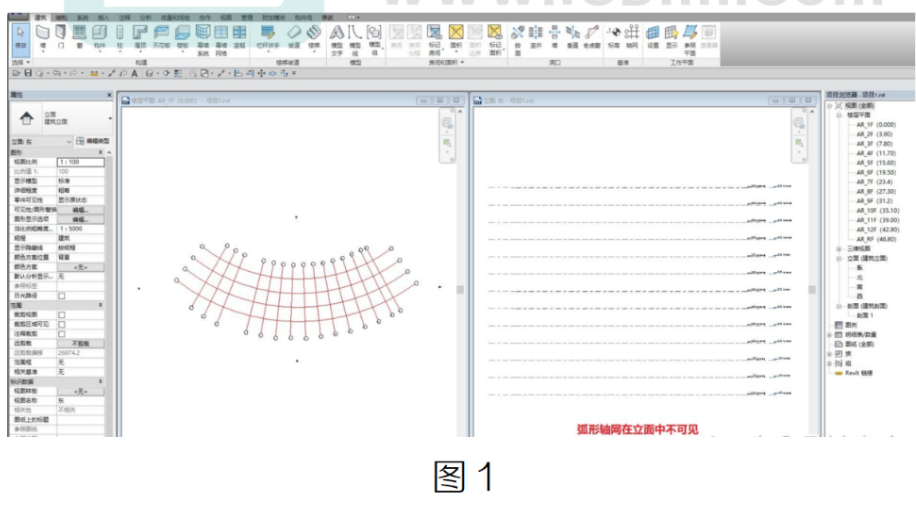Image resolution: width=916 pixels, height=511 pixels.
Task: Pick the Window (窗) tool
Action: click(x=79, y=36)
